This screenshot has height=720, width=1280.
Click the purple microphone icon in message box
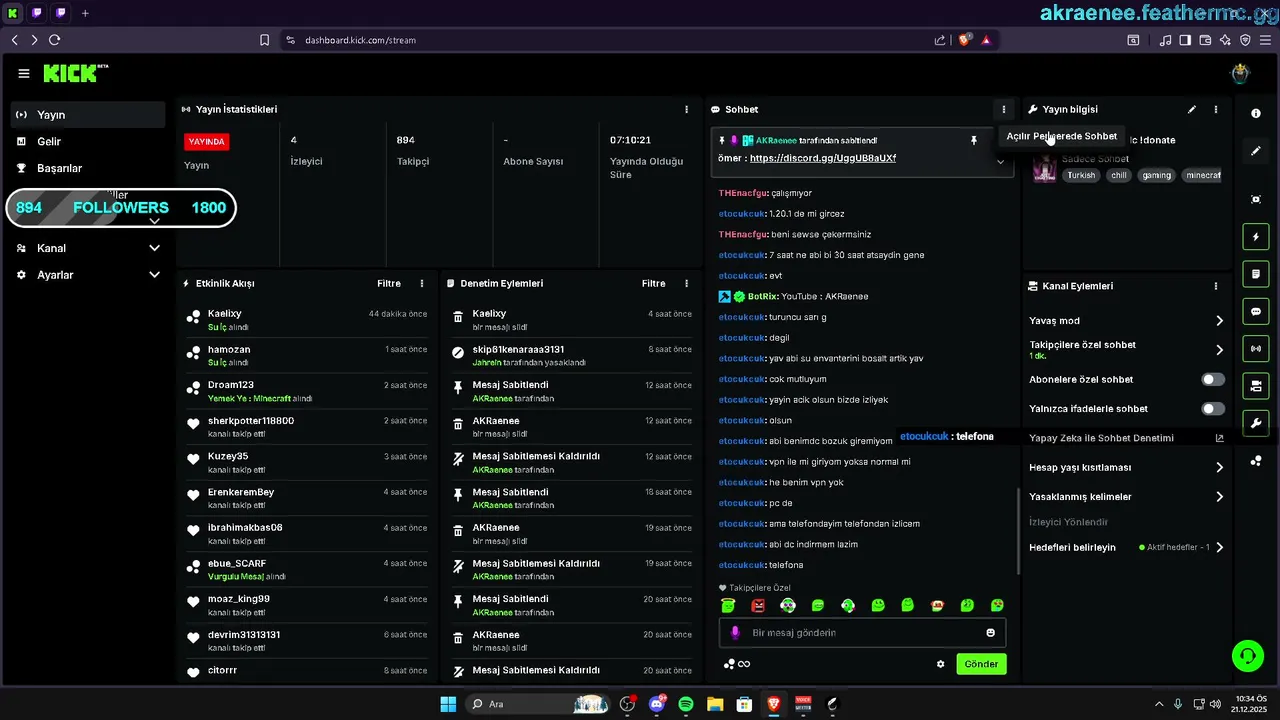coord(735,633)
